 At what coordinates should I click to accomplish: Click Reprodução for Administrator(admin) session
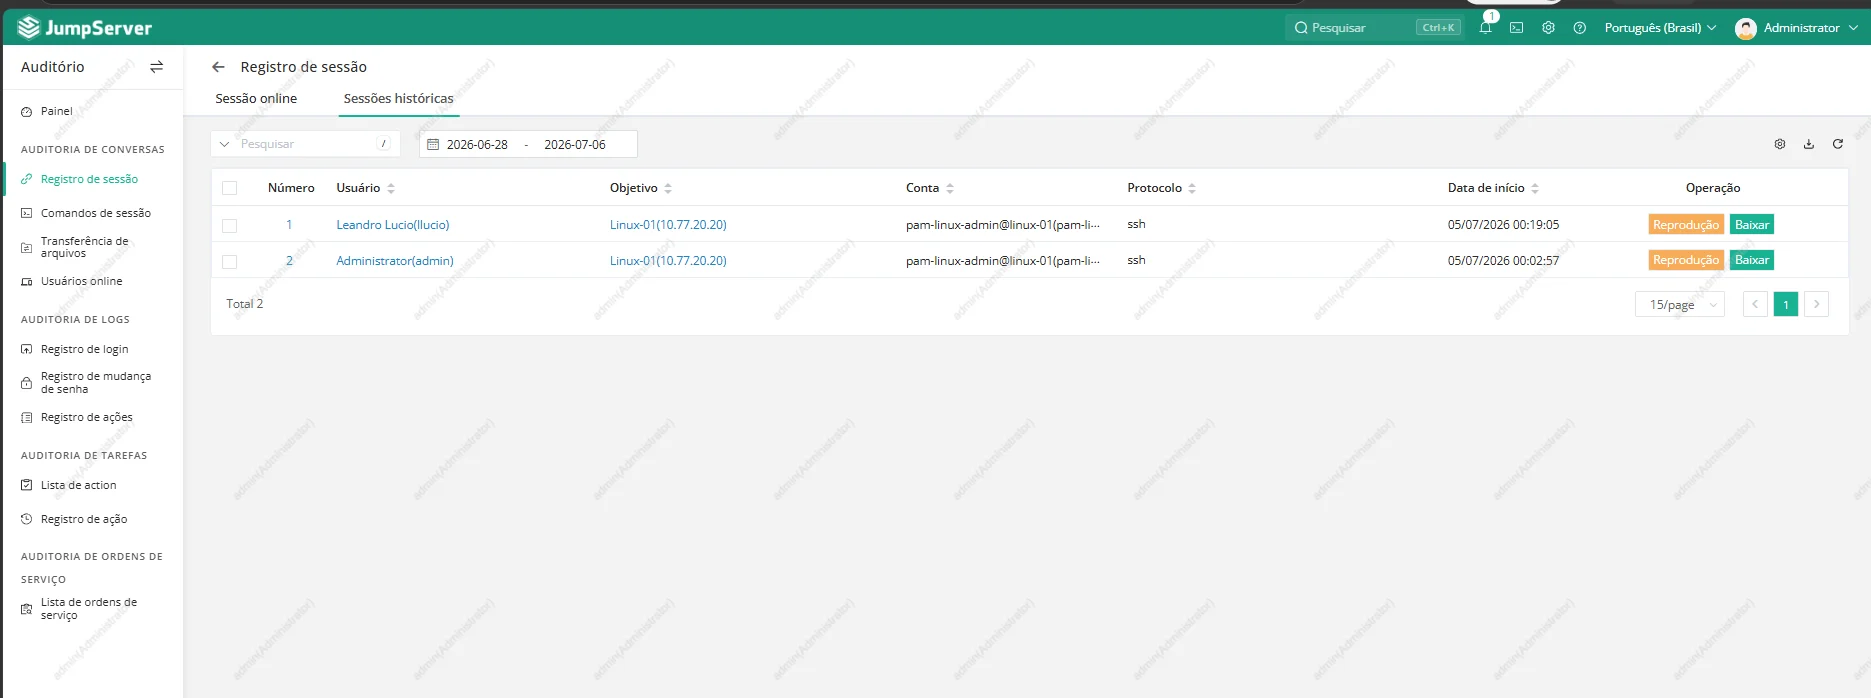[1686, 260]
